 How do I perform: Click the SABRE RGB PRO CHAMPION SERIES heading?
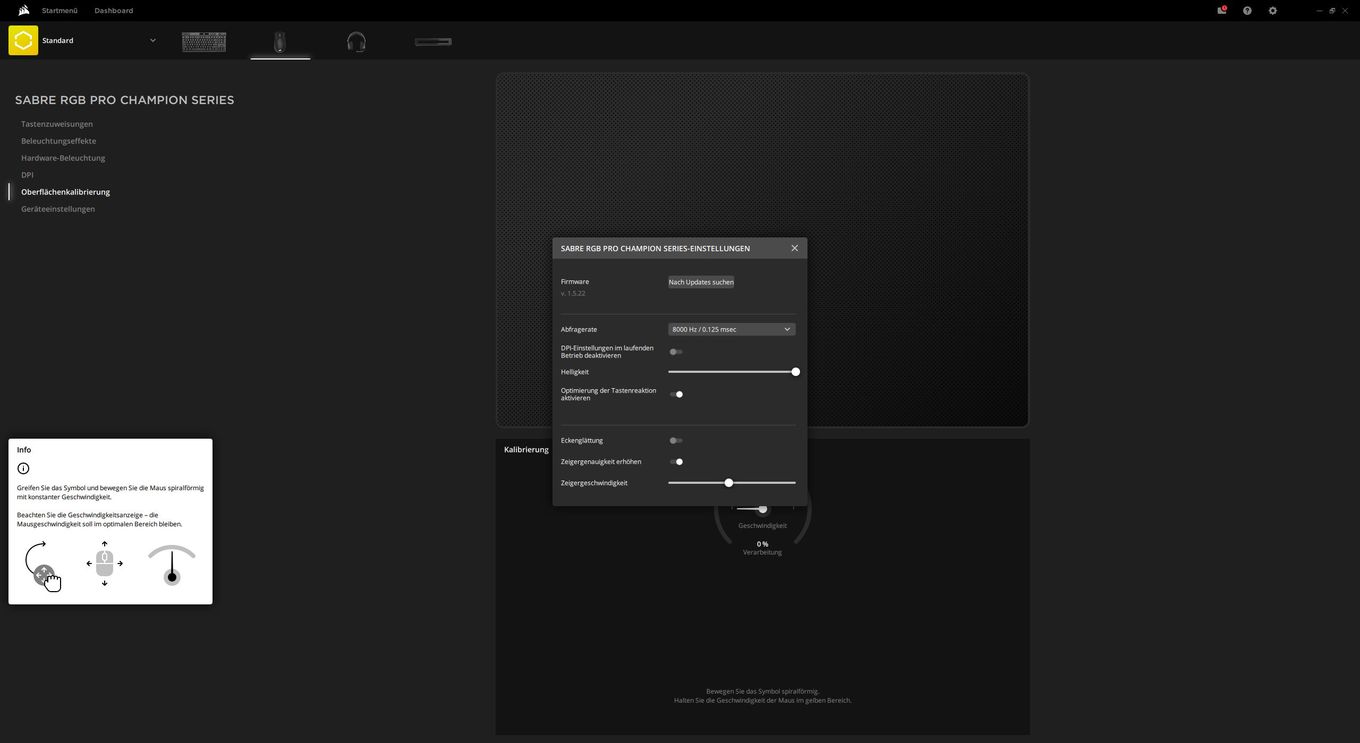(x=125, y=100)
